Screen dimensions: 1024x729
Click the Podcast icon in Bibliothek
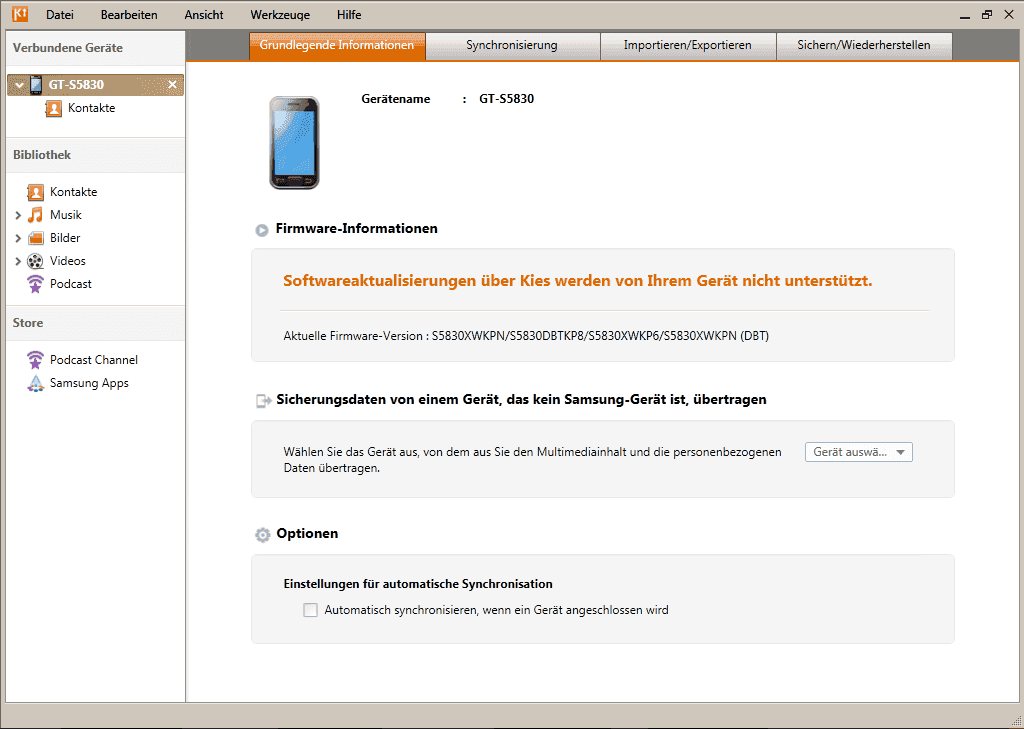(35, 284)
